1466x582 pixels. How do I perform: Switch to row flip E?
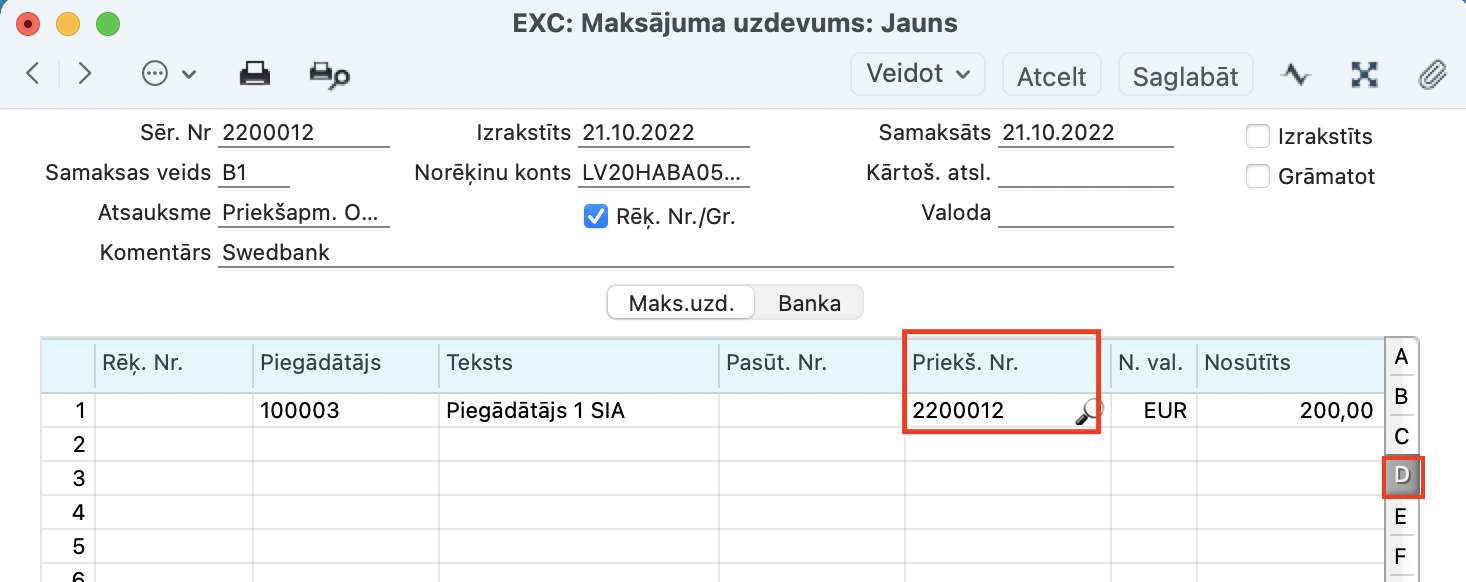1400,516
